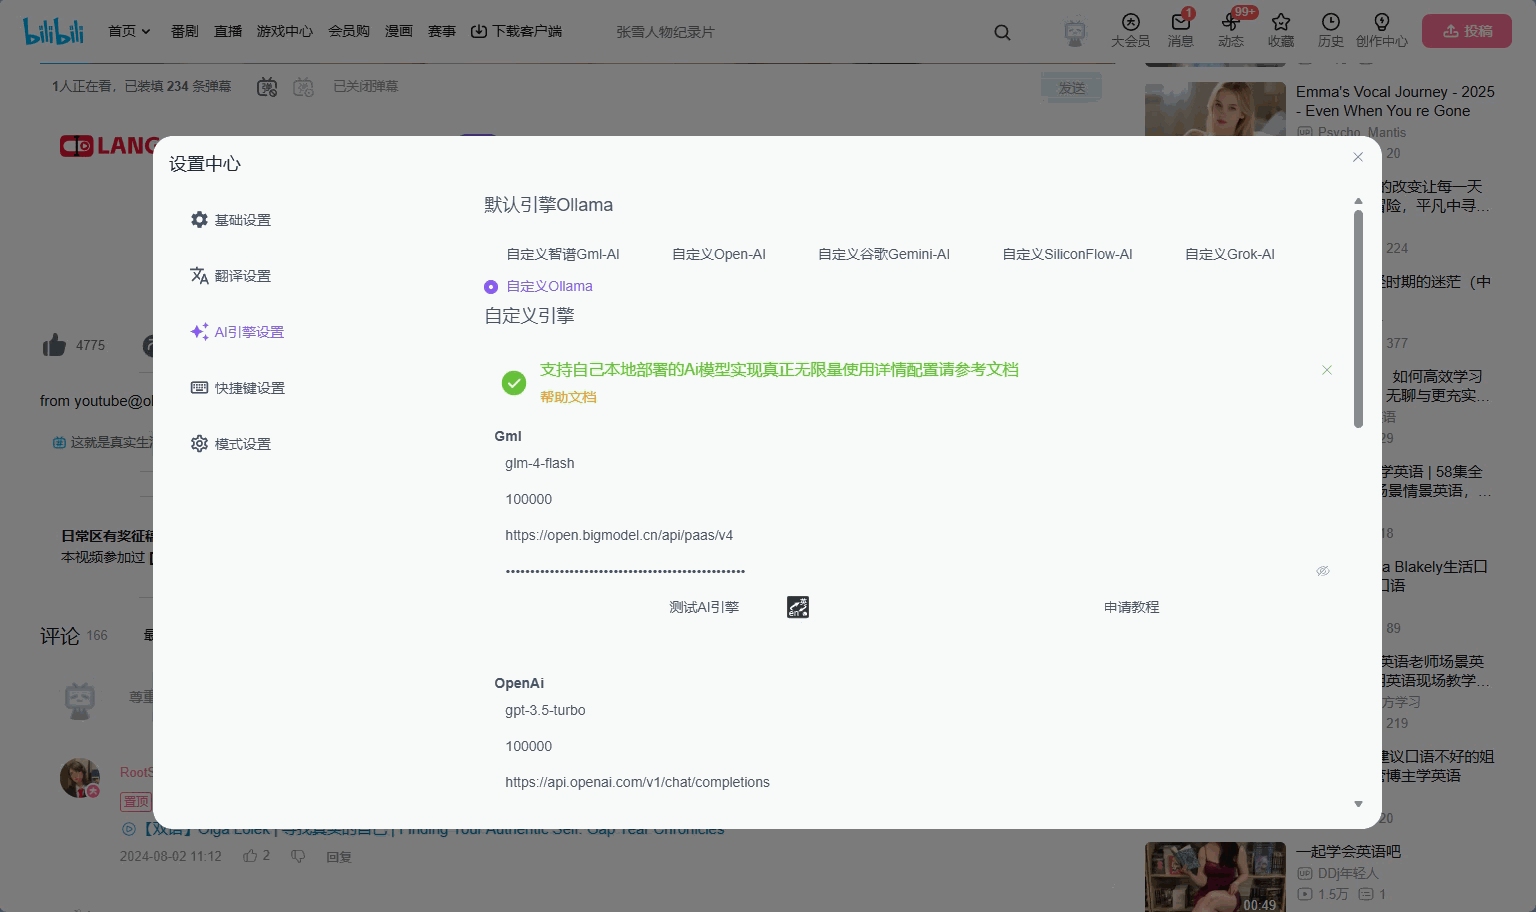Open the pinned commenter's avatar
Screen dimensions: 1536x912
pos(80,778)
